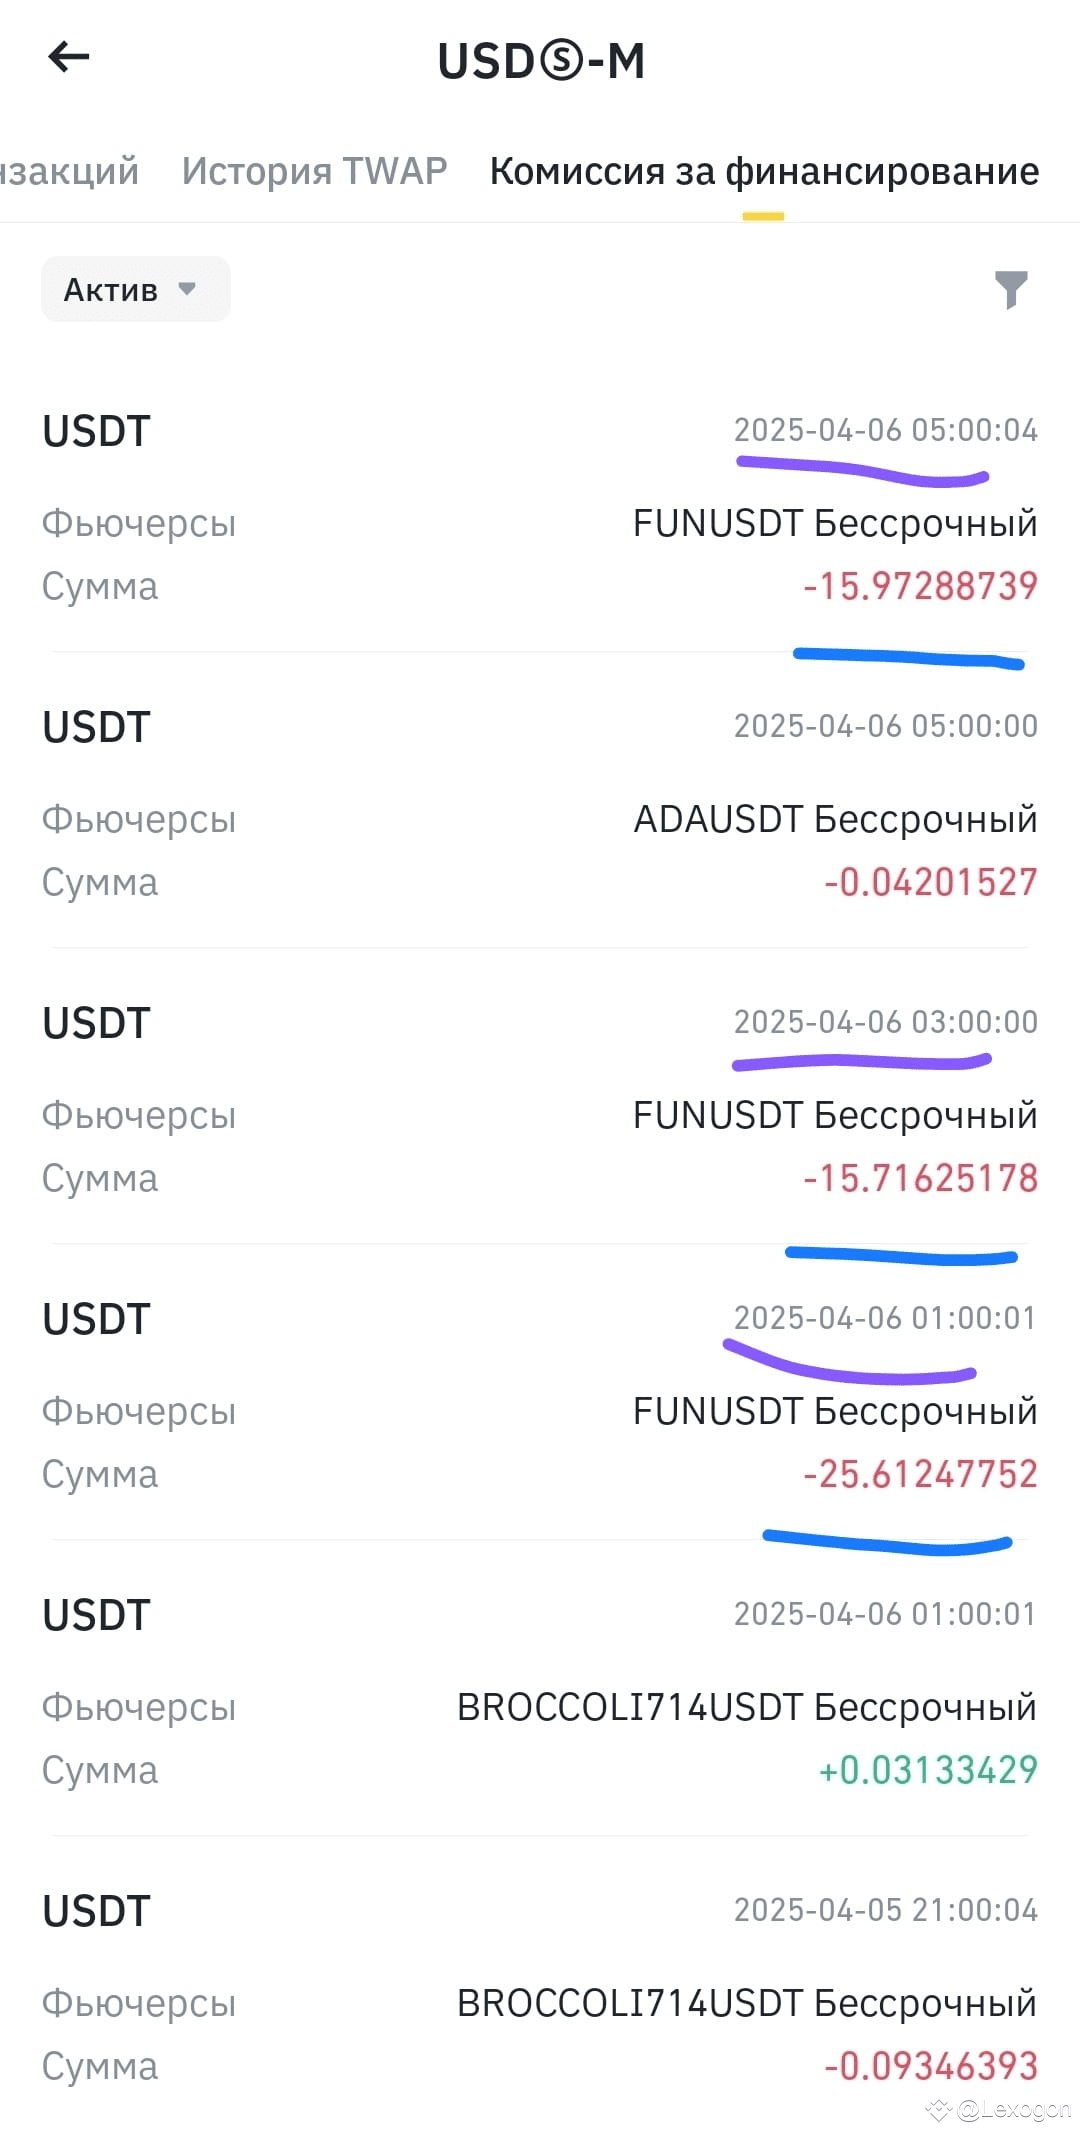Tap the timestamp 2025-04-06 05:00:00
The image size is (1080, 2131).
point(886,725)
